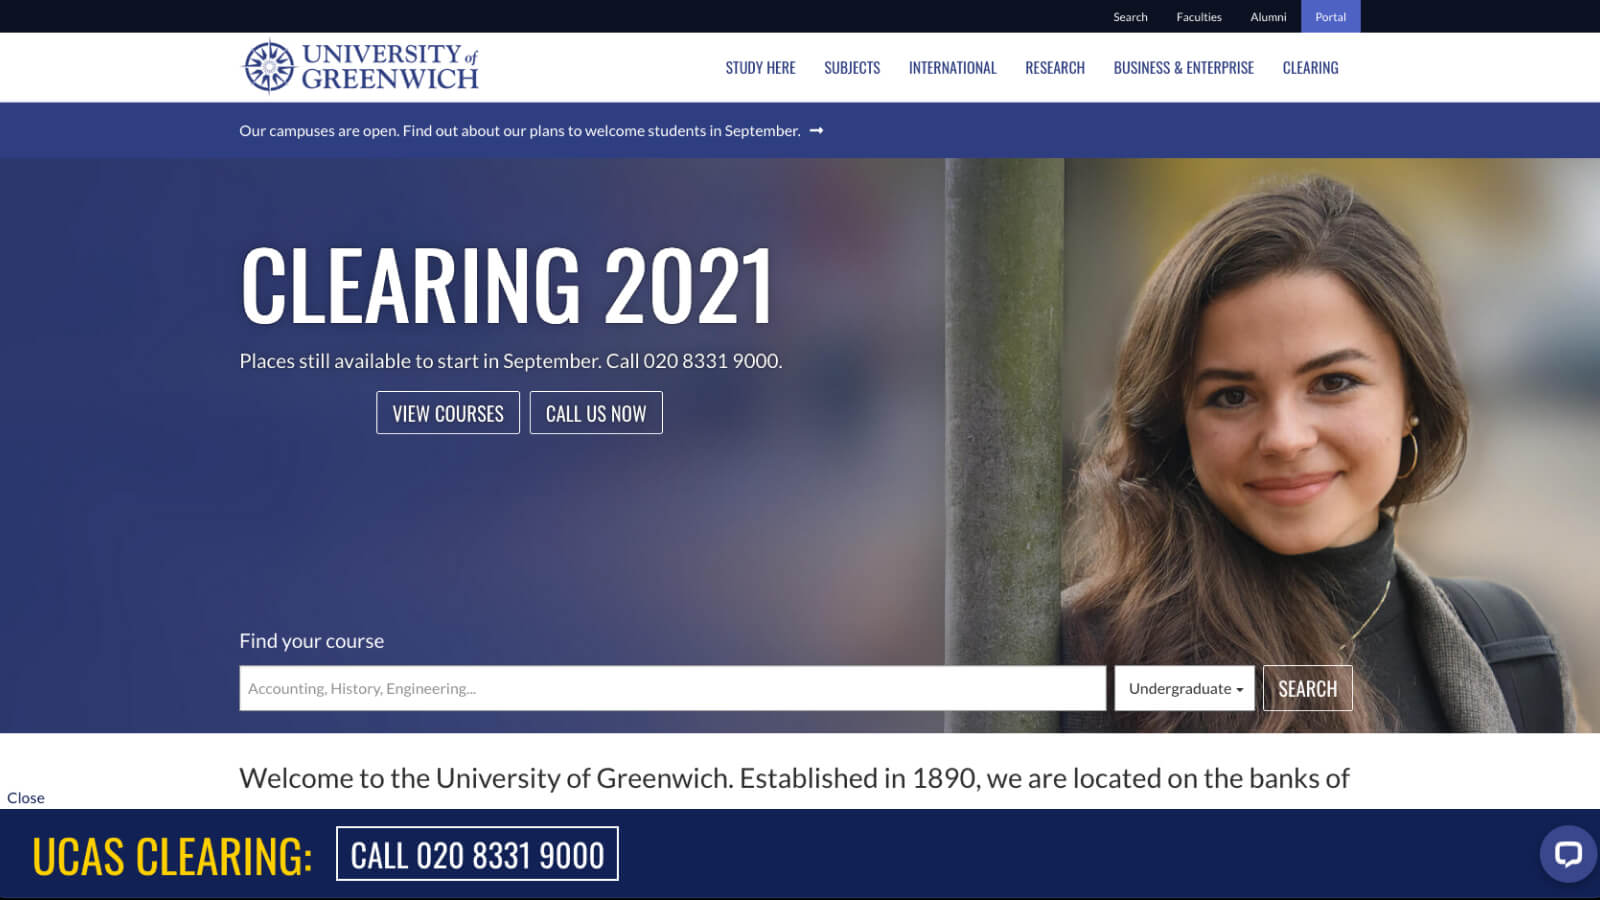Click the Call 020 8331 9000 banner button
Screen dimensions: 1600x900
click(477, 854)
